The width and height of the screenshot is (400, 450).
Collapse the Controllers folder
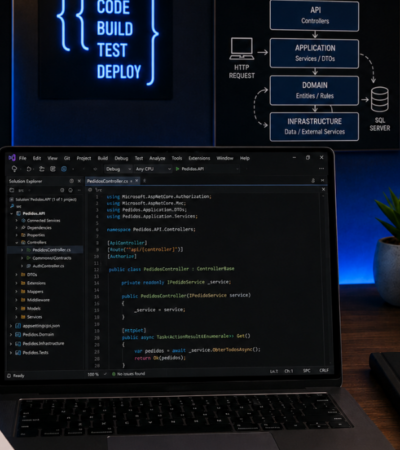coord(17,242)
